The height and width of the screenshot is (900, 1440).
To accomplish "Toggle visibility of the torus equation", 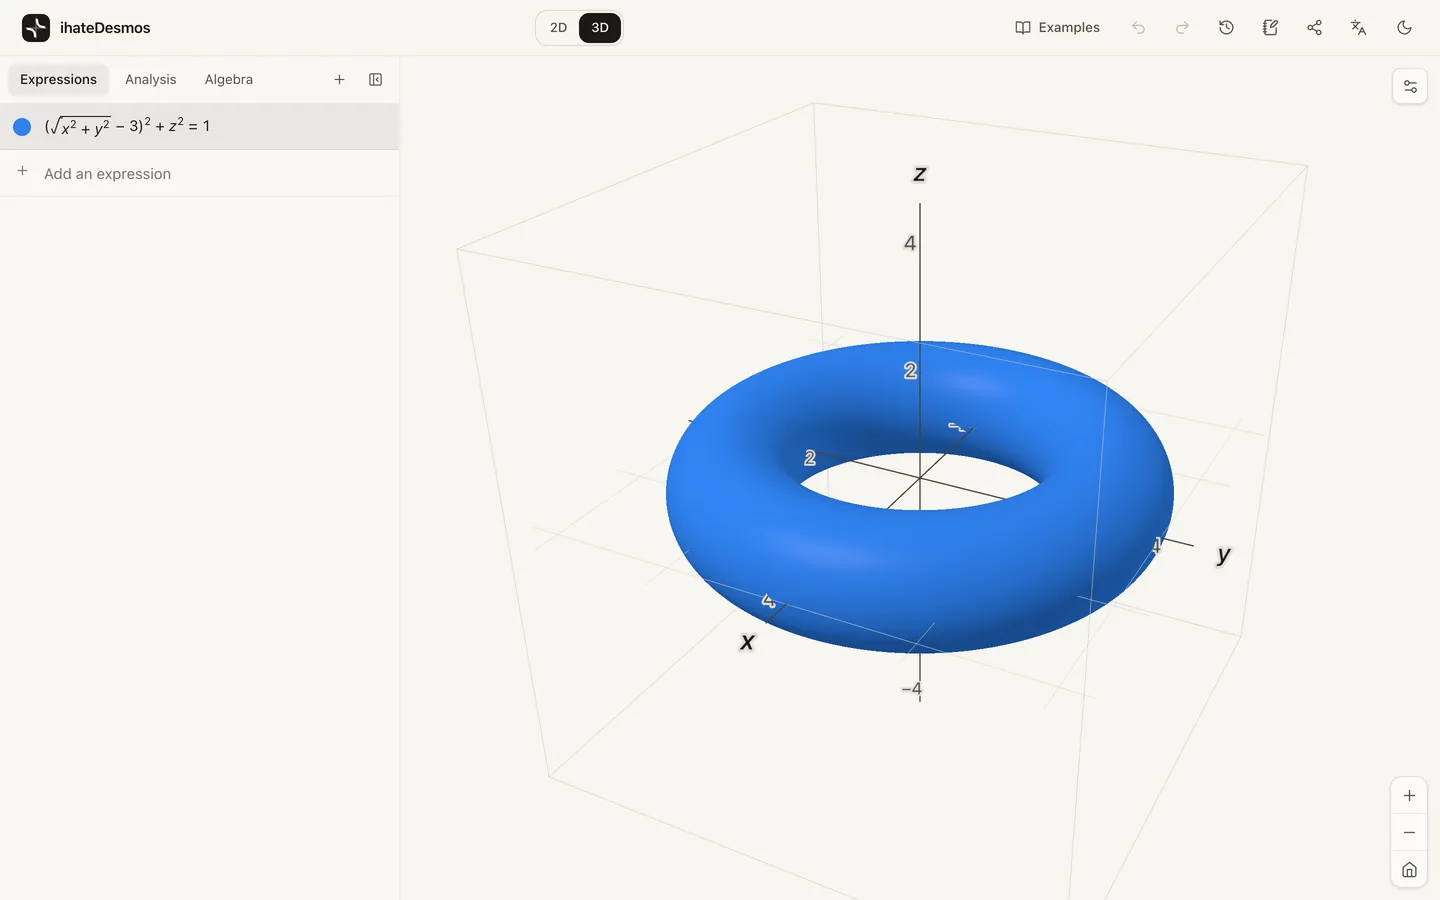I will click(22, 127).
